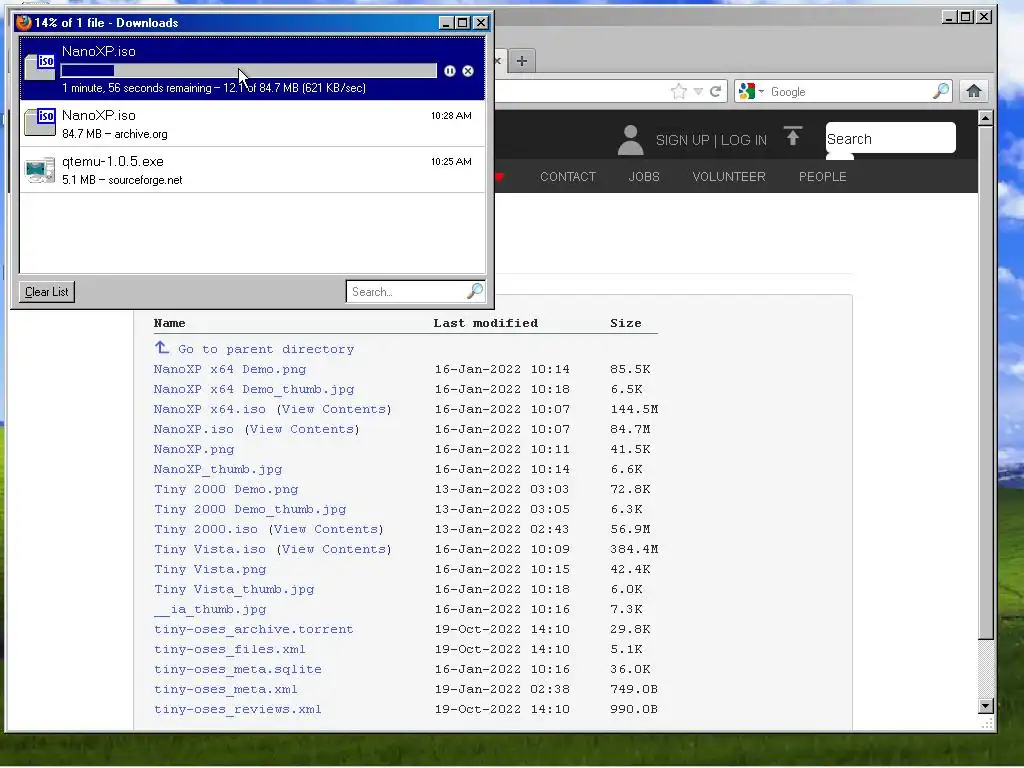Download the NanoXP.iso file link
Viewport: 1024px width, 768px height.
(193, 429)
